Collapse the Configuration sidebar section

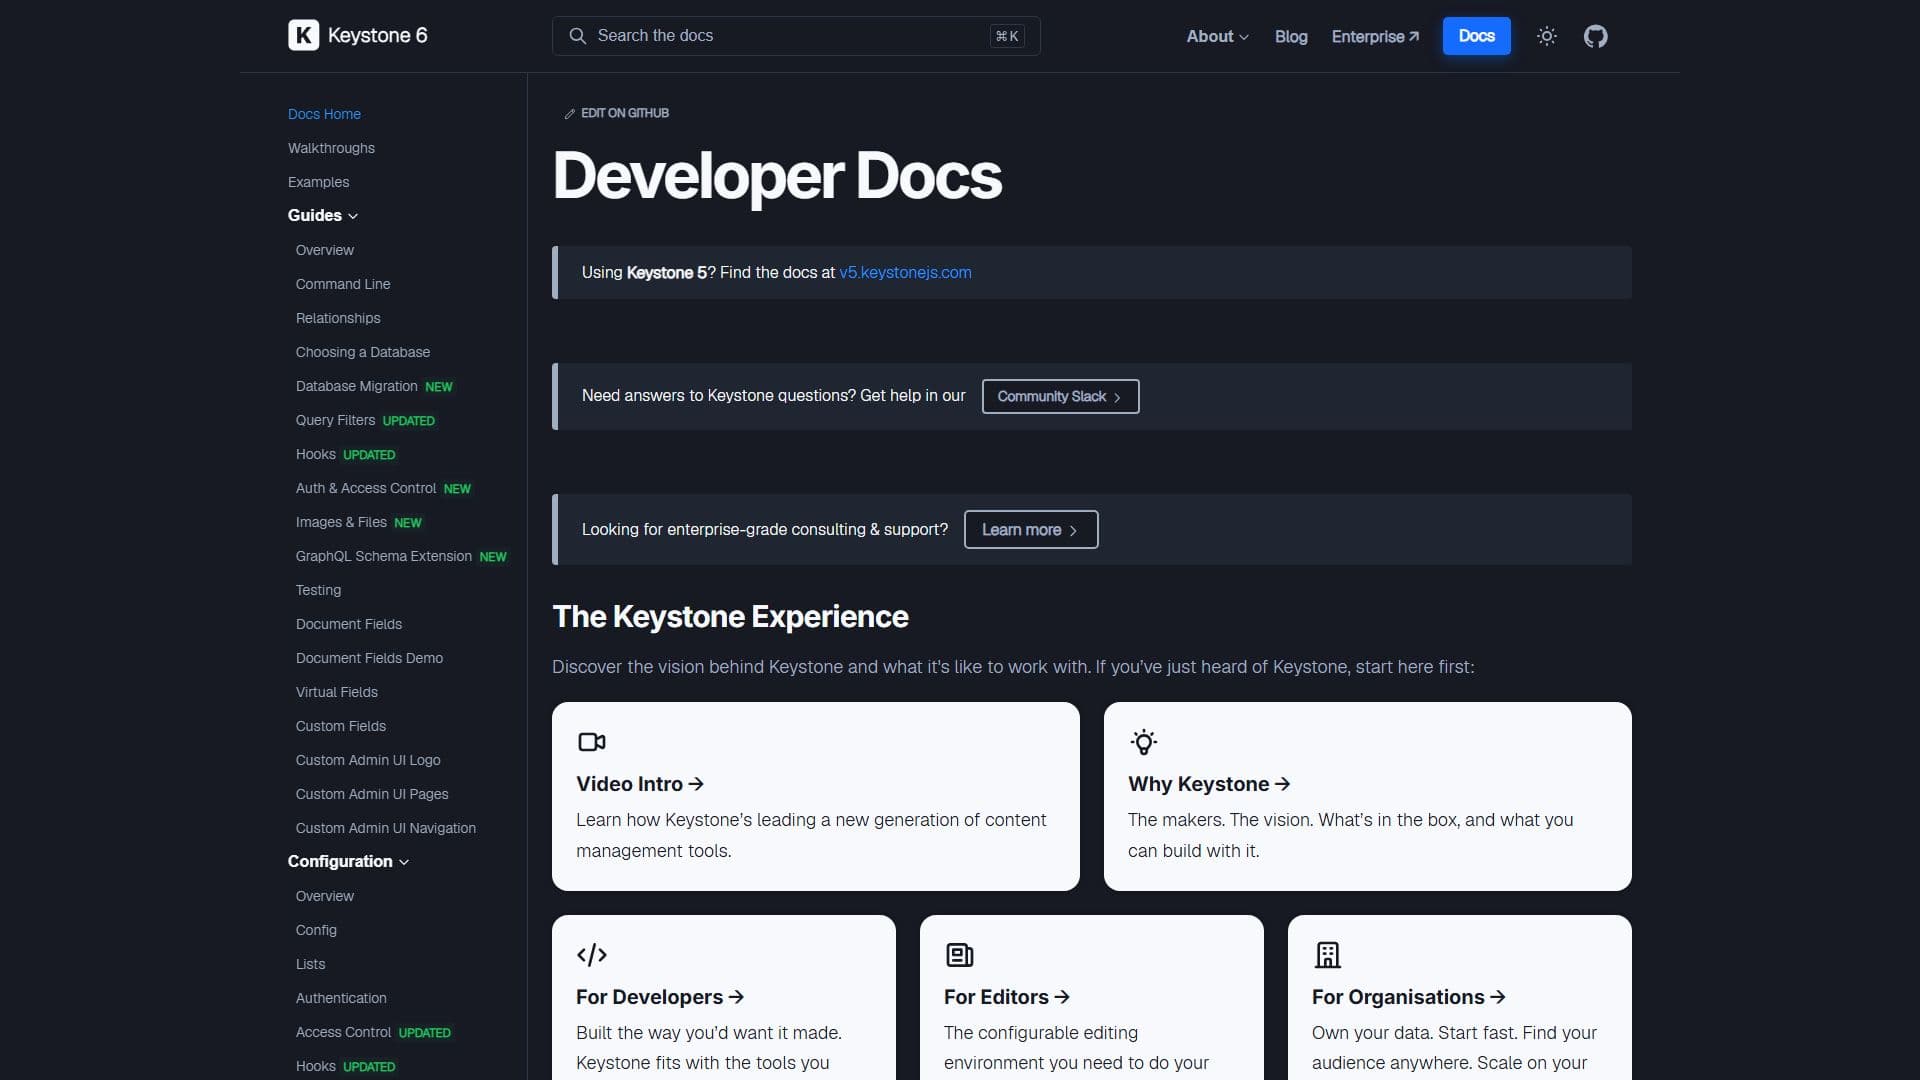click(x=348, y=862)
